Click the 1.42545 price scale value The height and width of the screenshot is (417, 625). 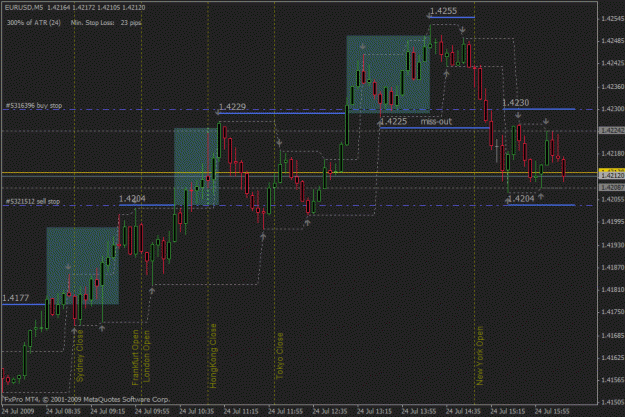612,18
